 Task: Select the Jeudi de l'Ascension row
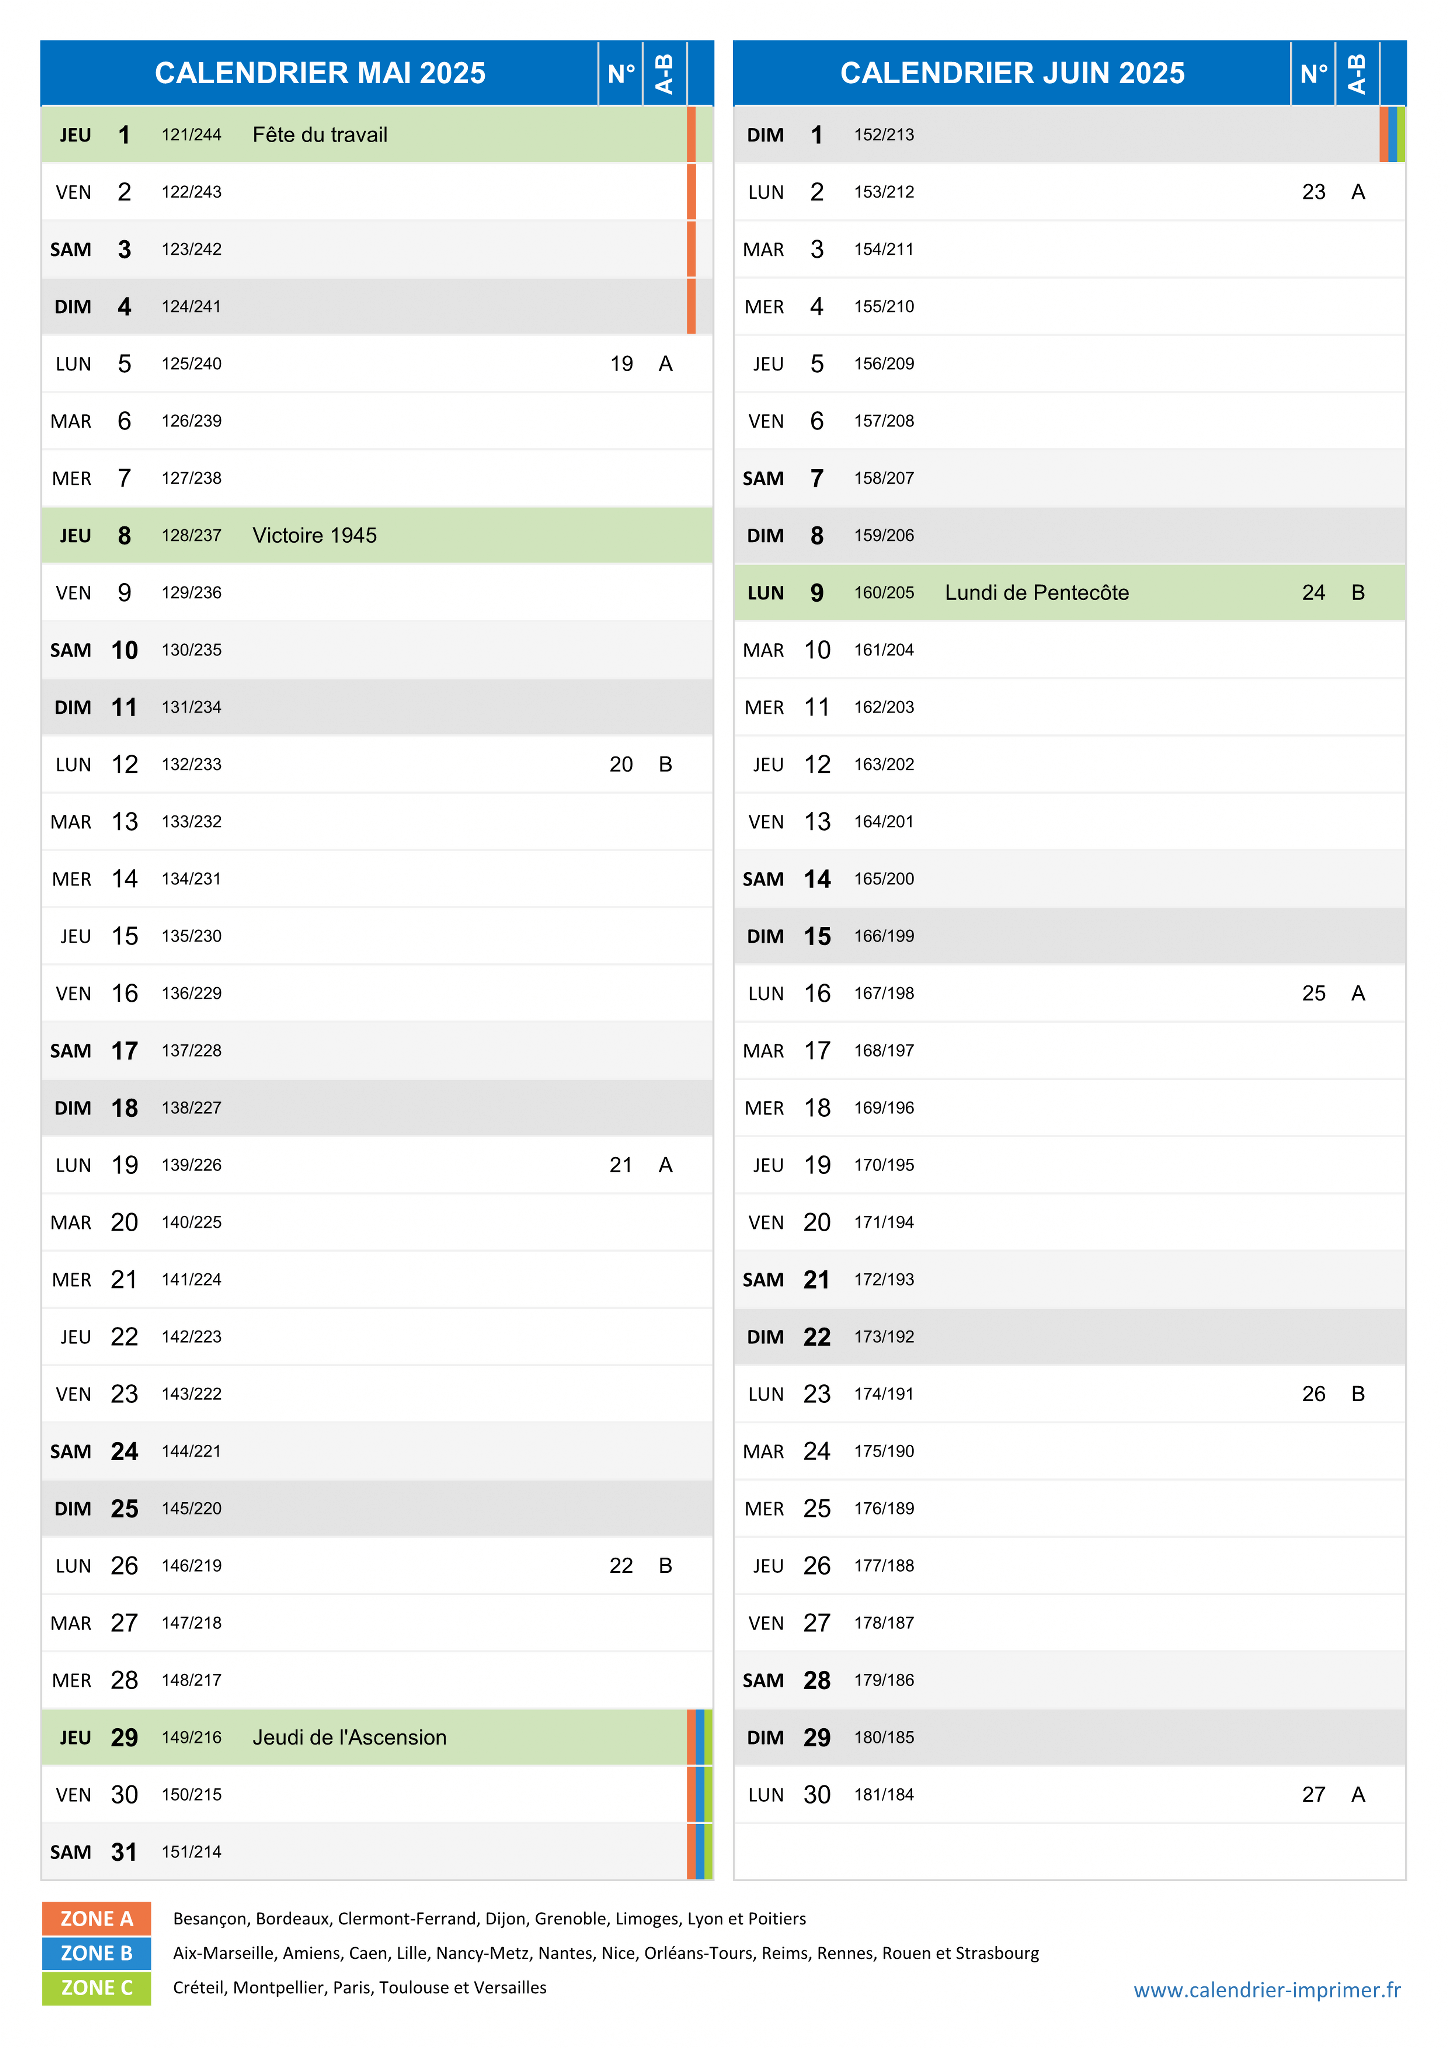click(x=377, y=1737)
